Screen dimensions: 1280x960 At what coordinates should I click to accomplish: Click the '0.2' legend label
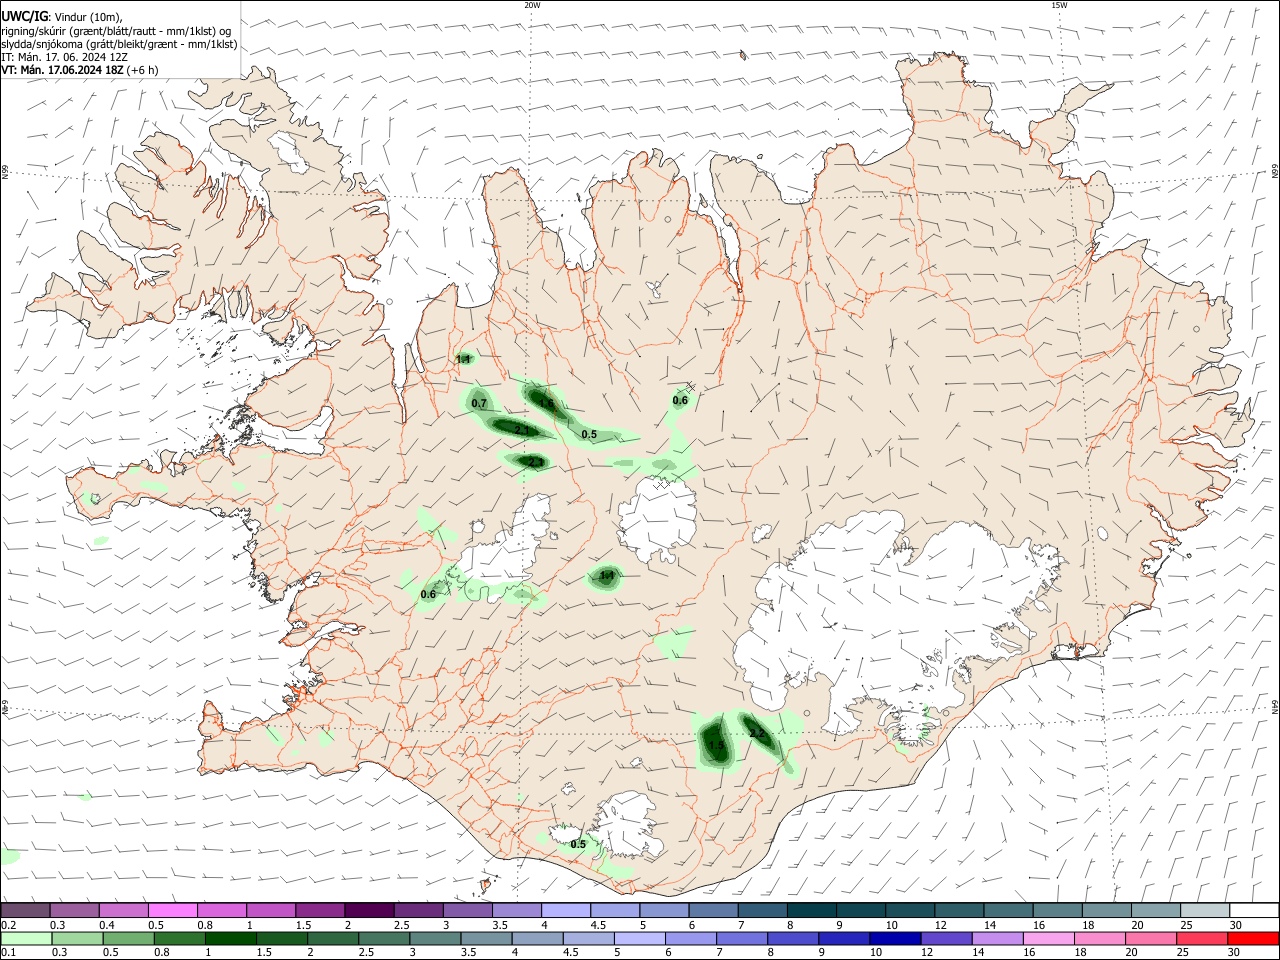click(8, 925)
